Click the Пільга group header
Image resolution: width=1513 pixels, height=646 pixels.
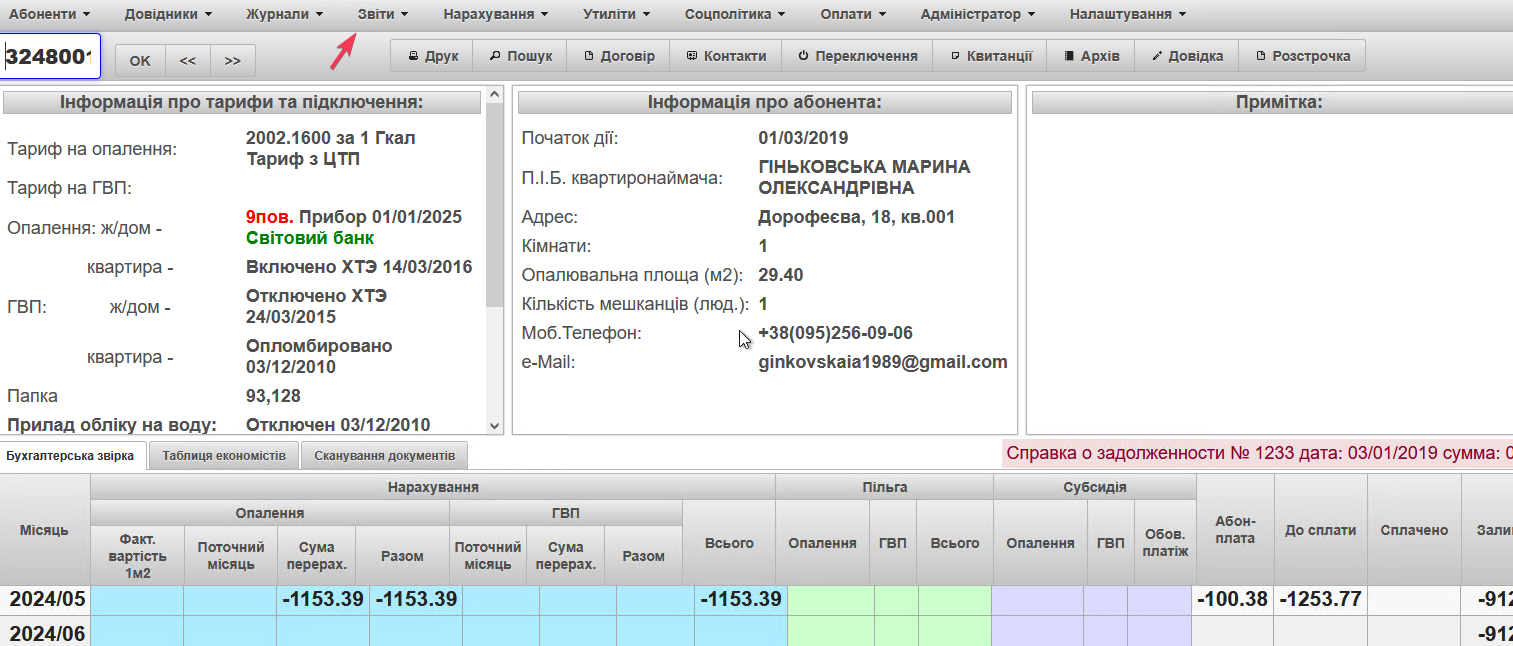(885, 487)
